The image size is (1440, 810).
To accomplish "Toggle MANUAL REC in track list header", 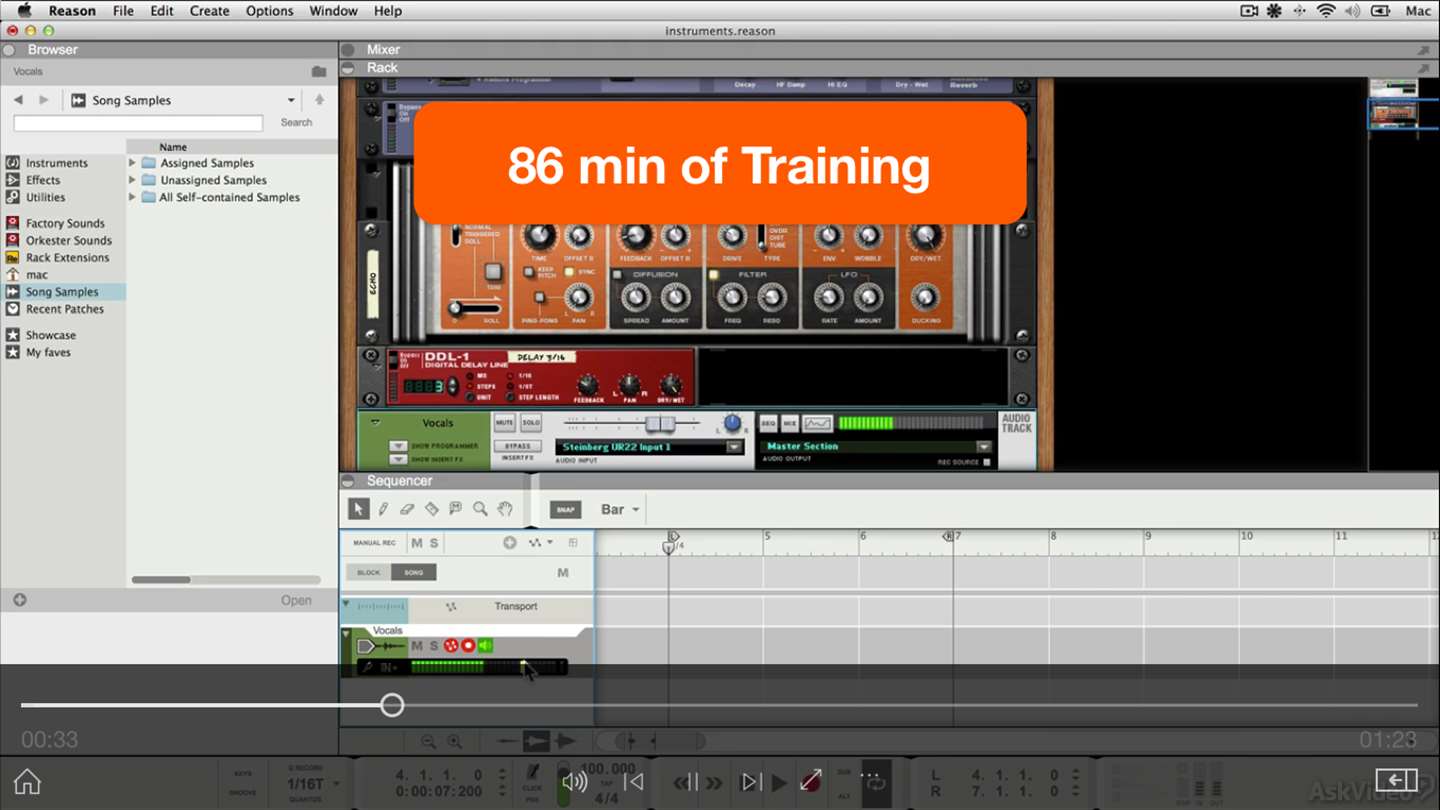I will coord(375,543).
